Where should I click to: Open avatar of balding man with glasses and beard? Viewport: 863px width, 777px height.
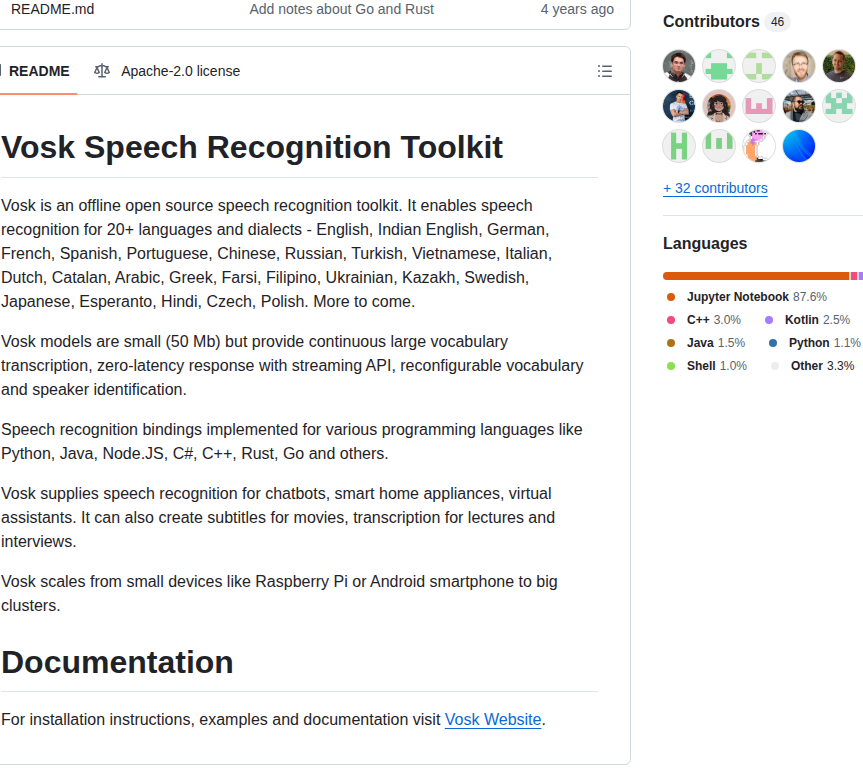pos(799,66)
